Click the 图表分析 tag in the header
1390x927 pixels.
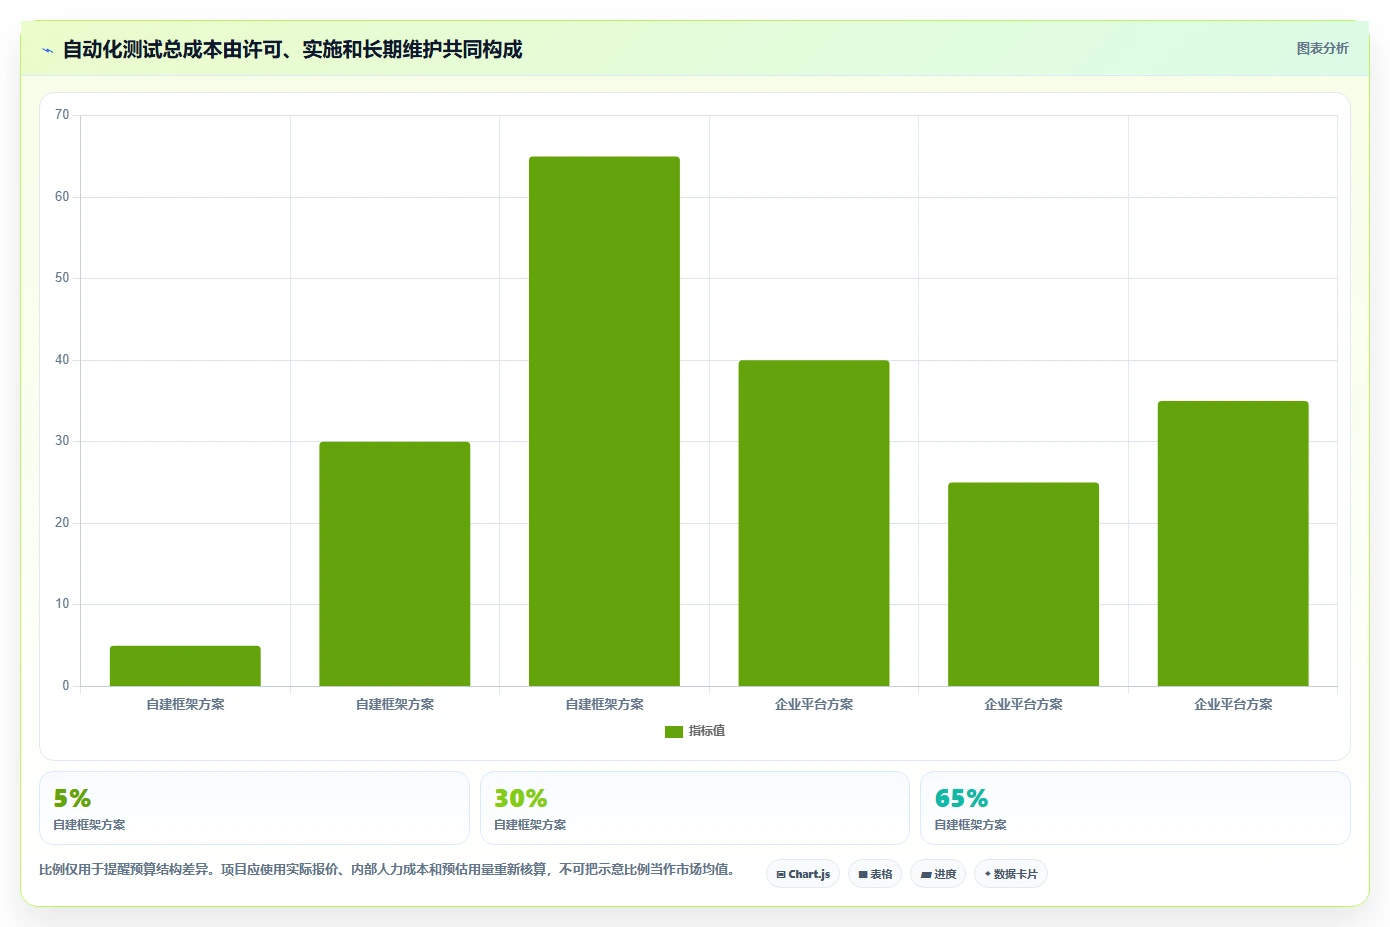pos(1322,48)
